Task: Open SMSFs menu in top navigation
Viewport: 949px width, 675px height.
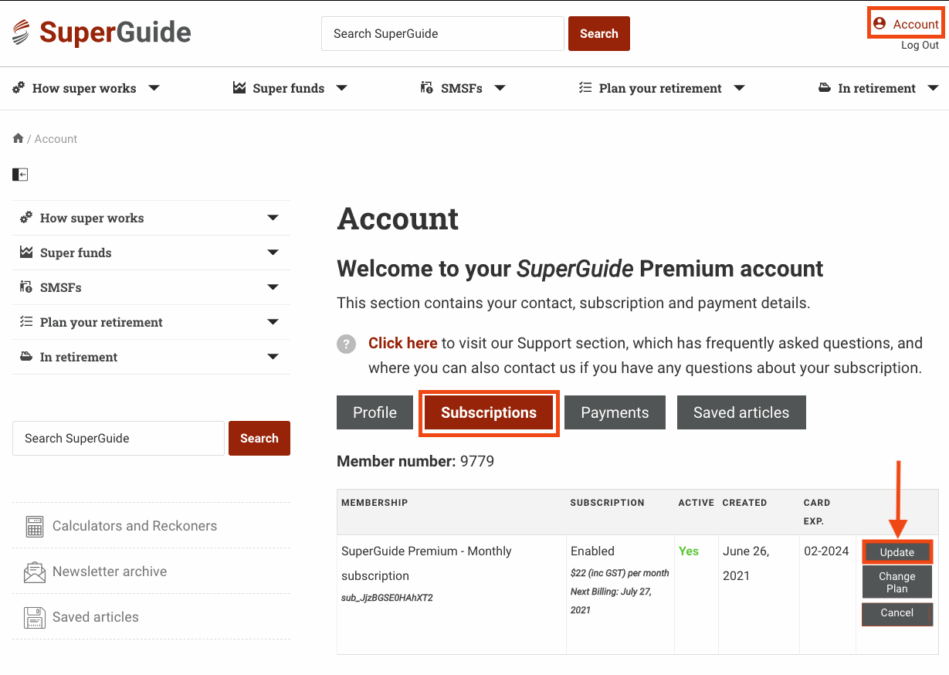Action: click(x=461, y=88)
